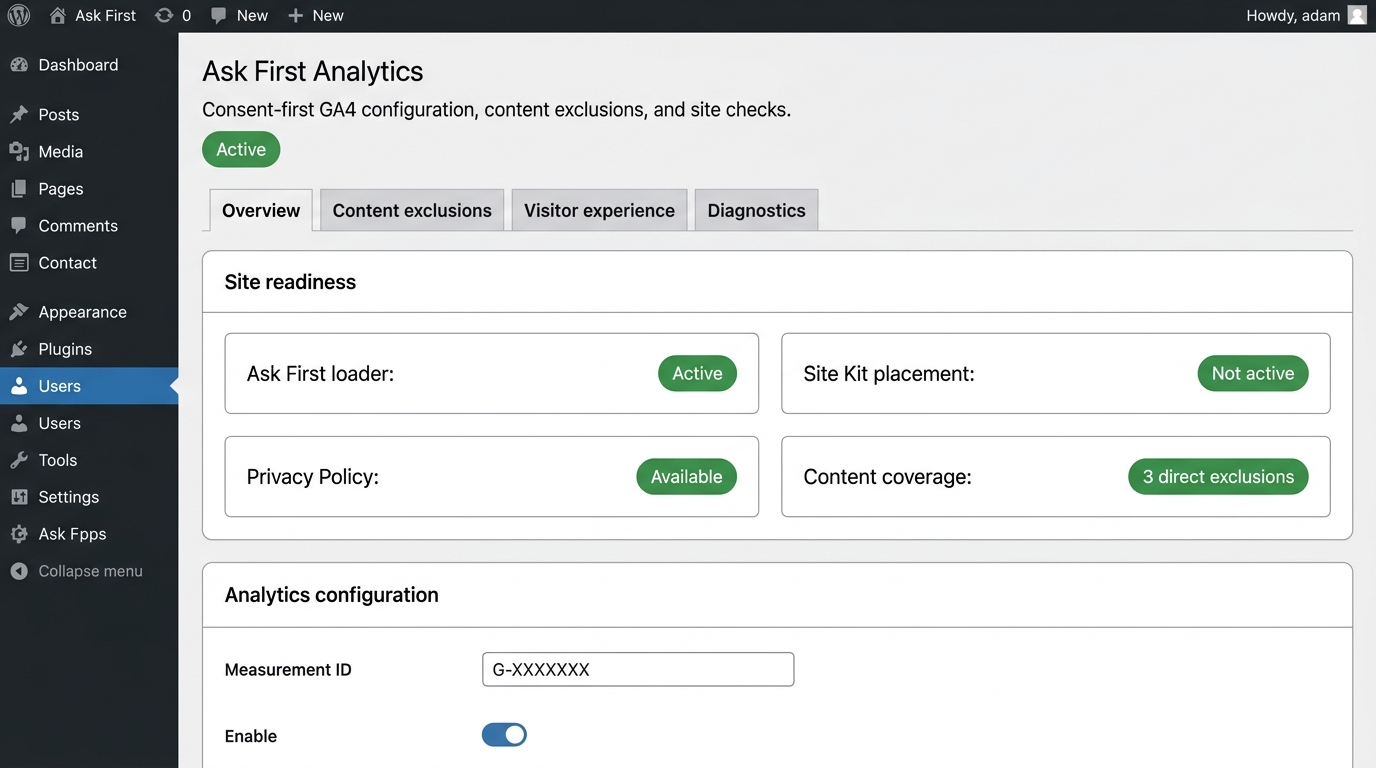
Task: Click the Ask First loader: label
Action: [x=320, y=374]
